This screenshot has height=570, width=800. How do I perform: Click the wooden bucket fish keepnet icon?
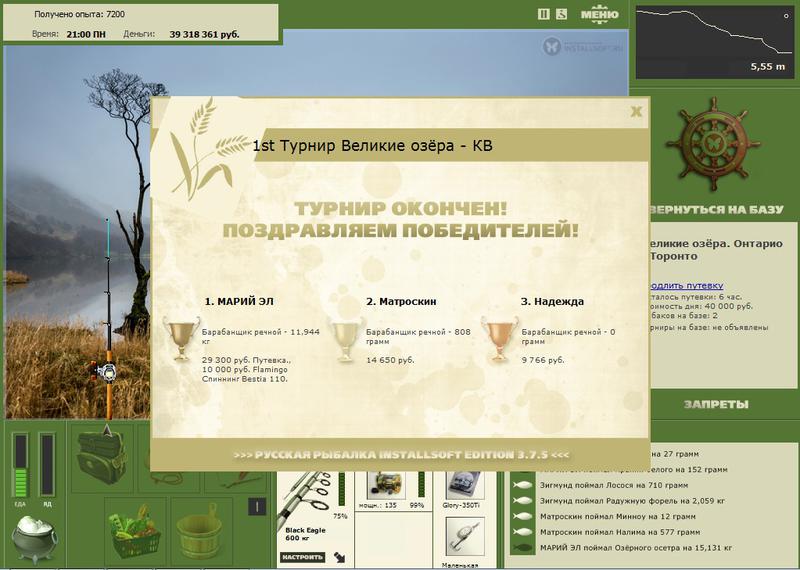pos(199,532)
